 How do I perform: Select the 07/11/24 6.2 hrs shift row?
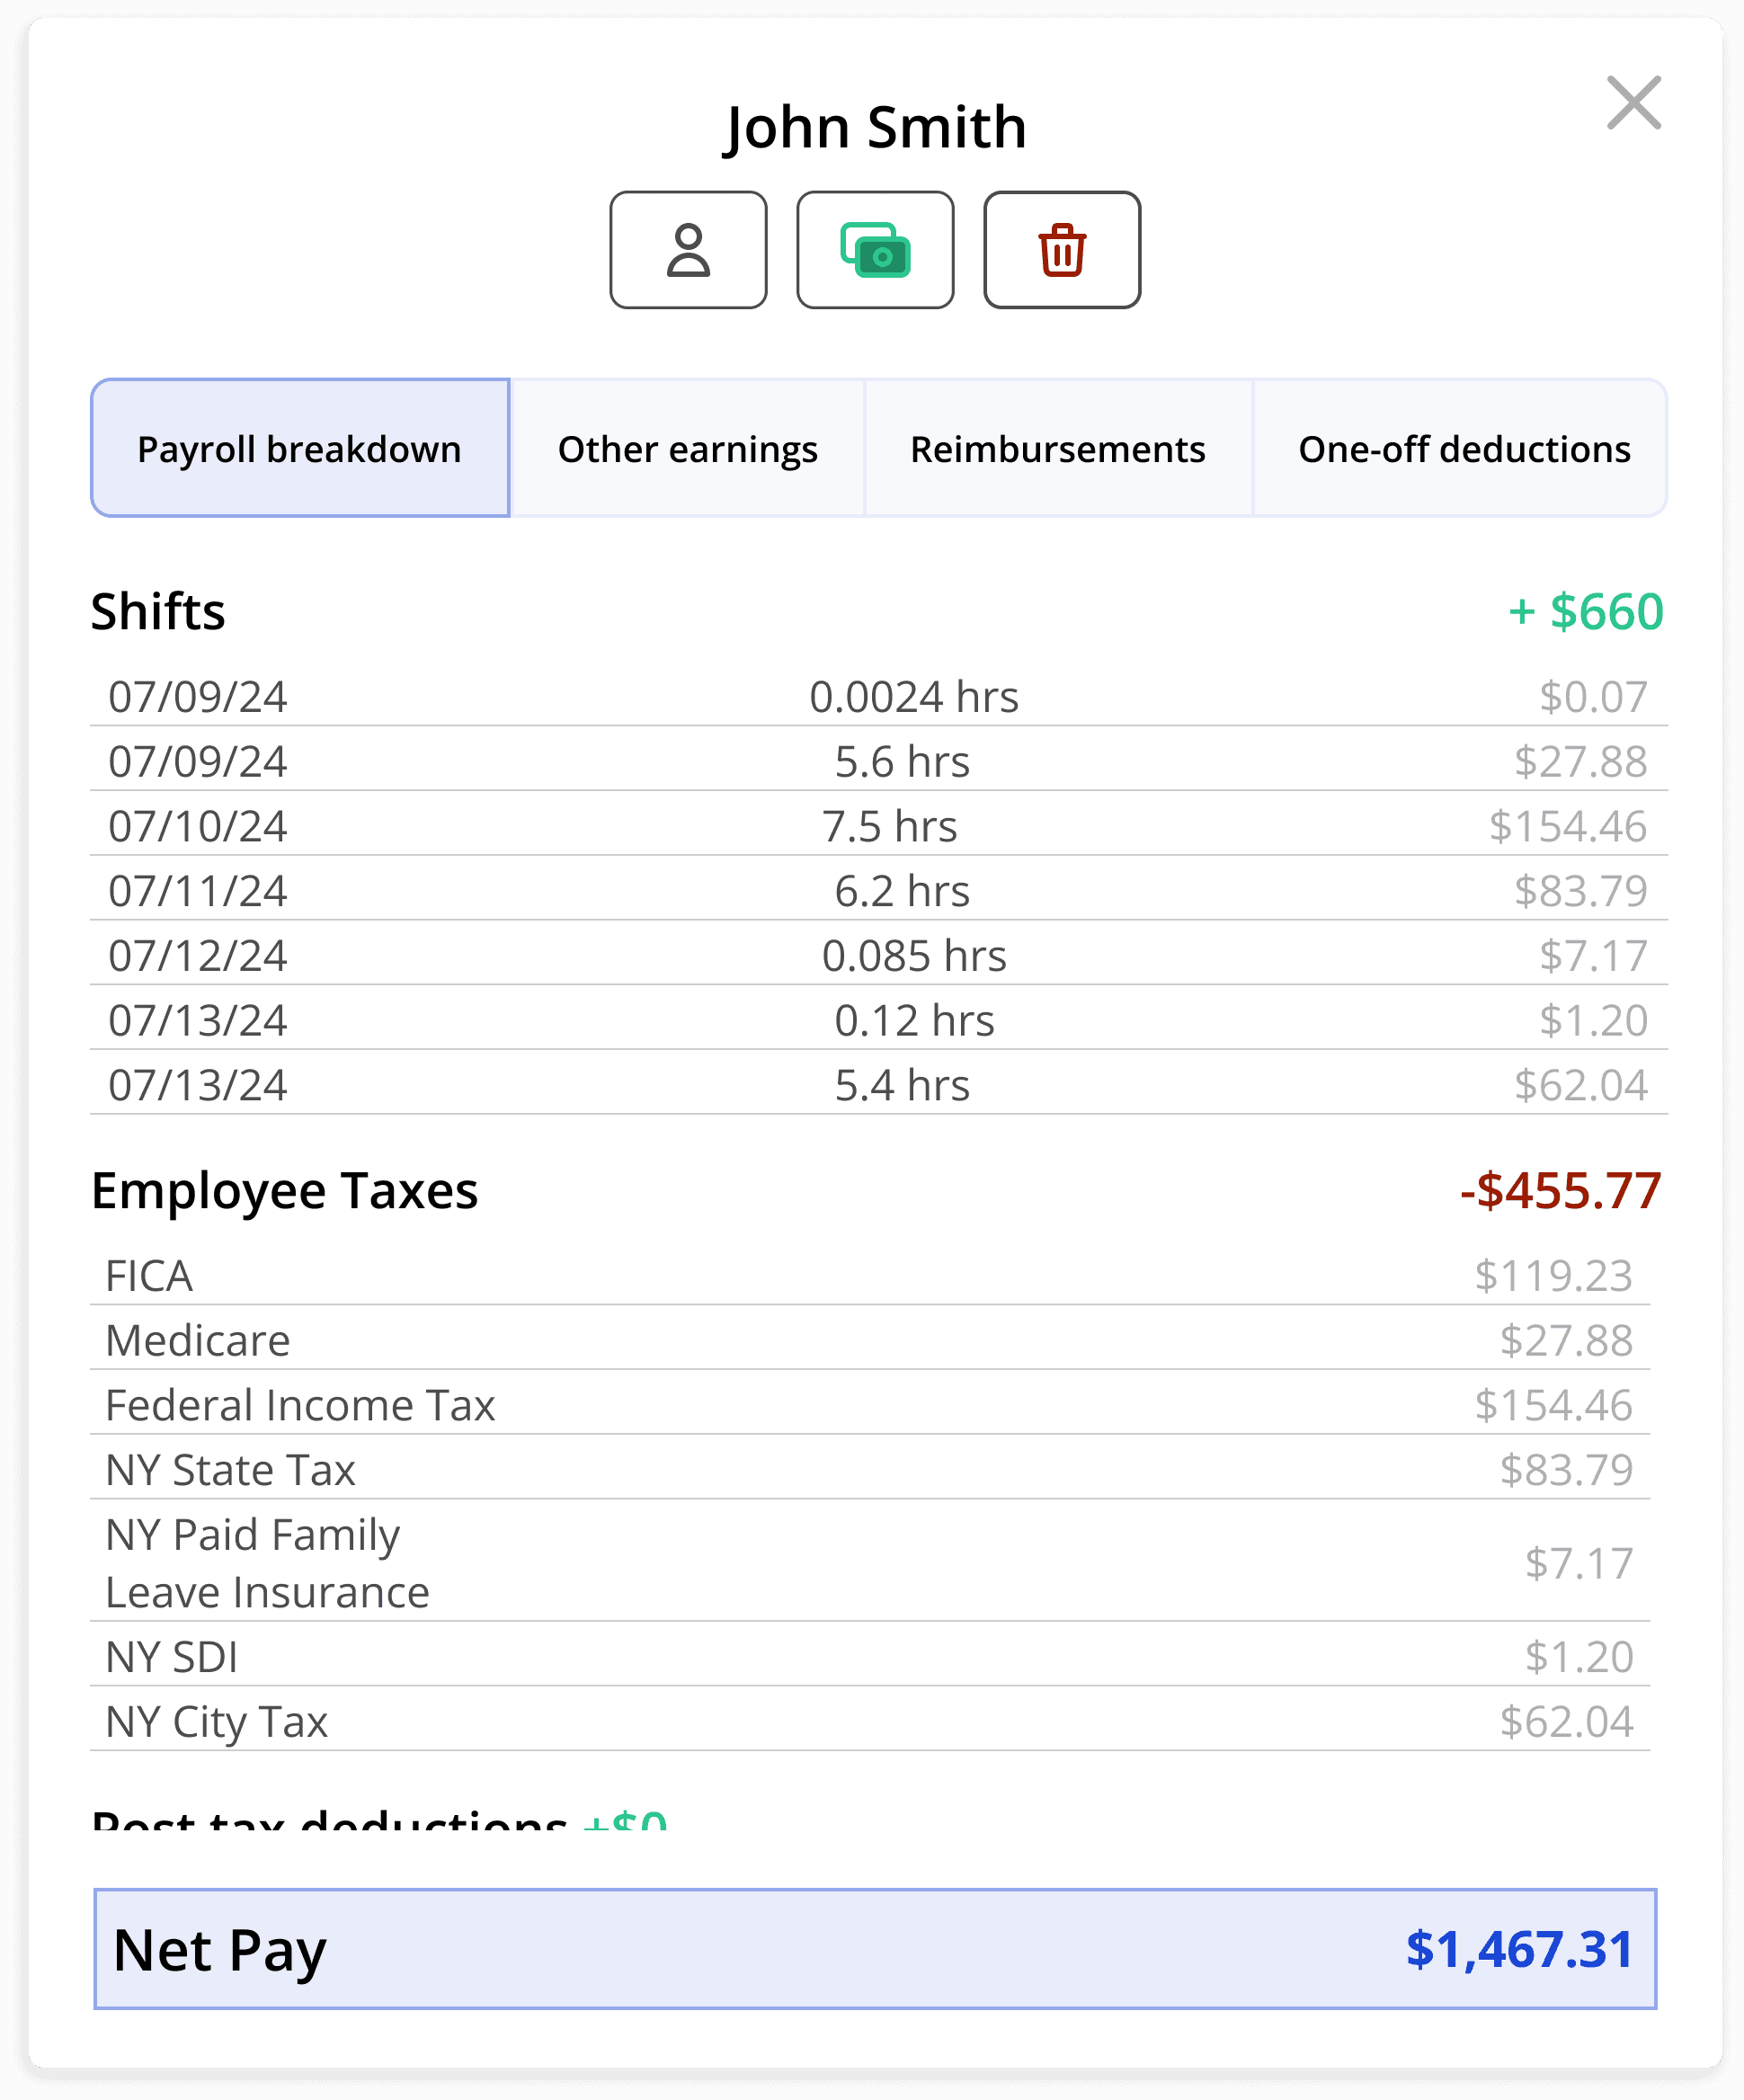(x=878, y=891)
